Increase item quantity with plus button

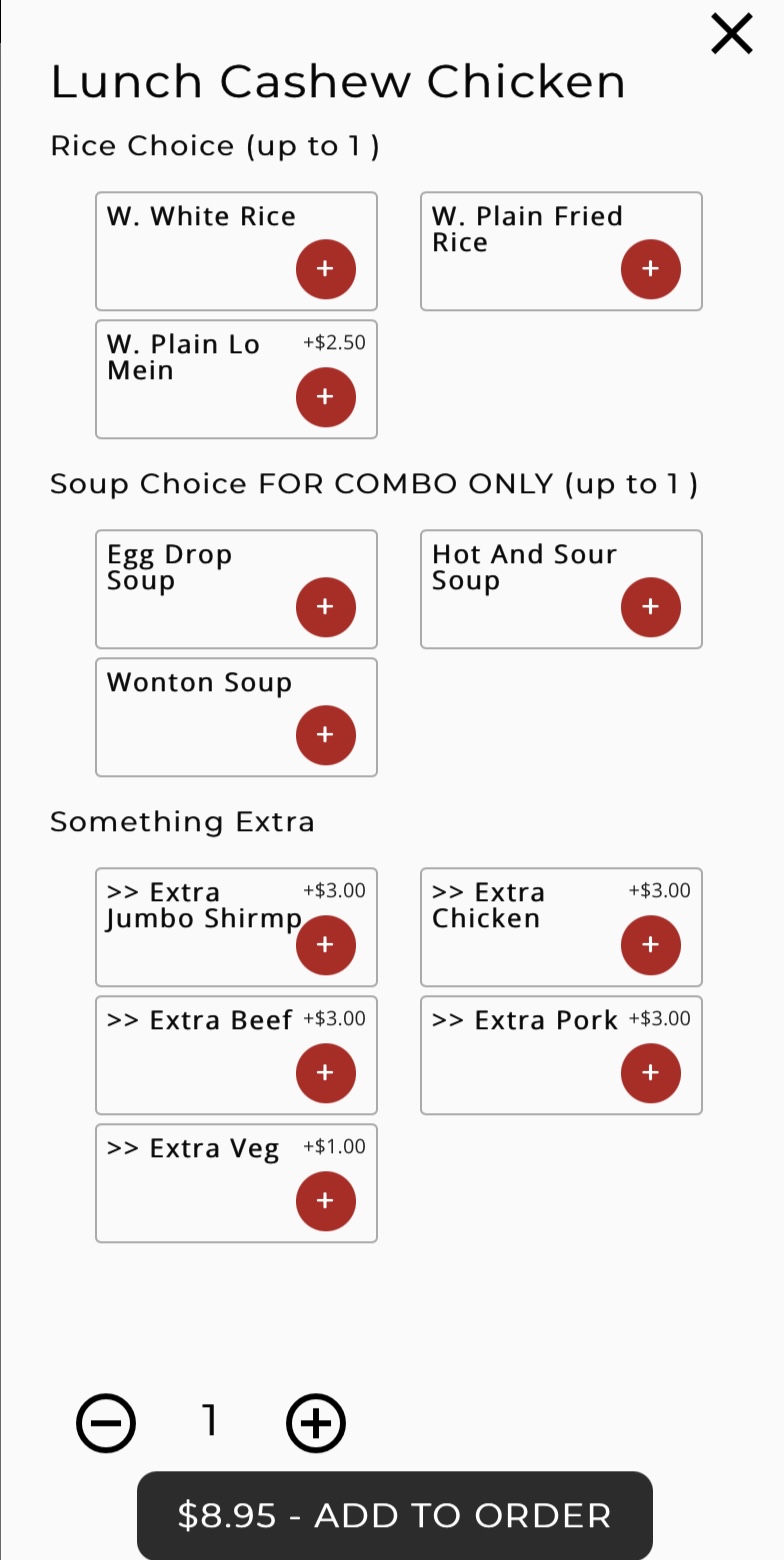[x=316, y=1422]
